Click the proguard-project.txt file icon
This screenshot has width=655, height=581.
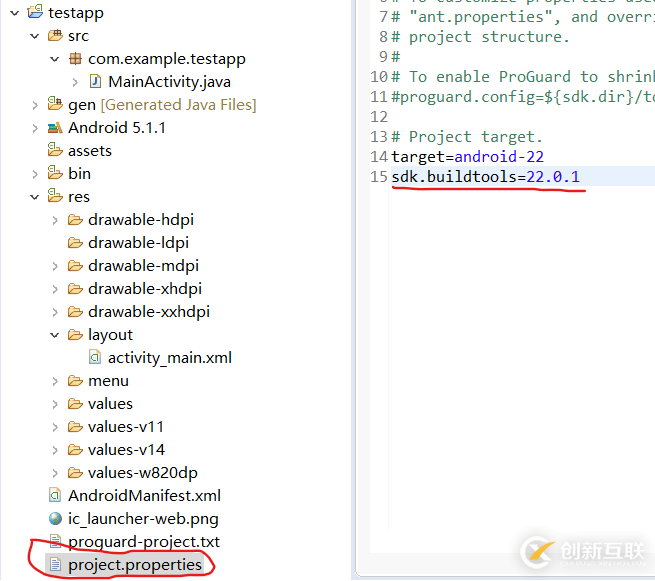click(55, 541)
